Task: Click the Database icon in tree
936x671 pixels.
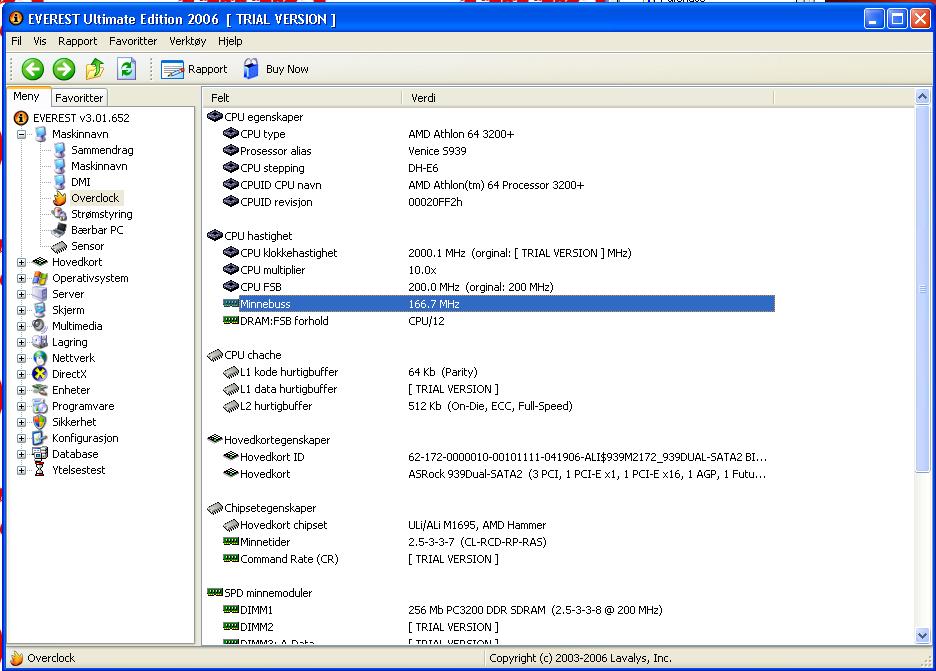Action: click(x=40, y=454)
